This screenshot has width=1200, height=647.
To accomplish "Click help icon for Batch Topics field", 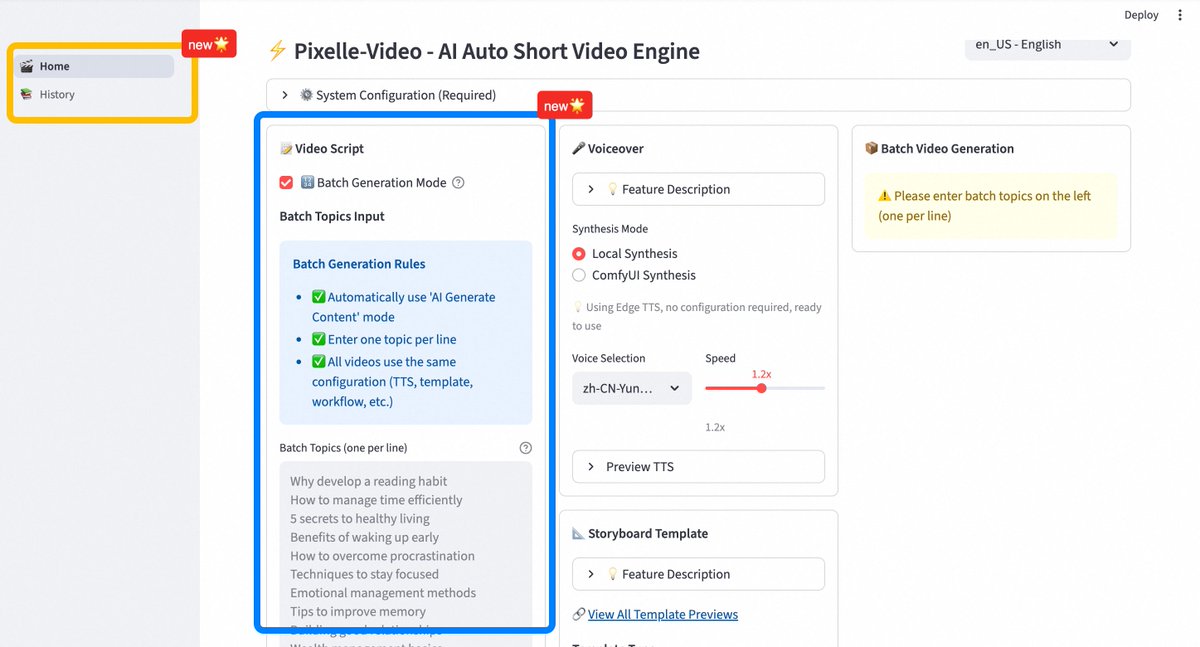I will pos(526,448).
